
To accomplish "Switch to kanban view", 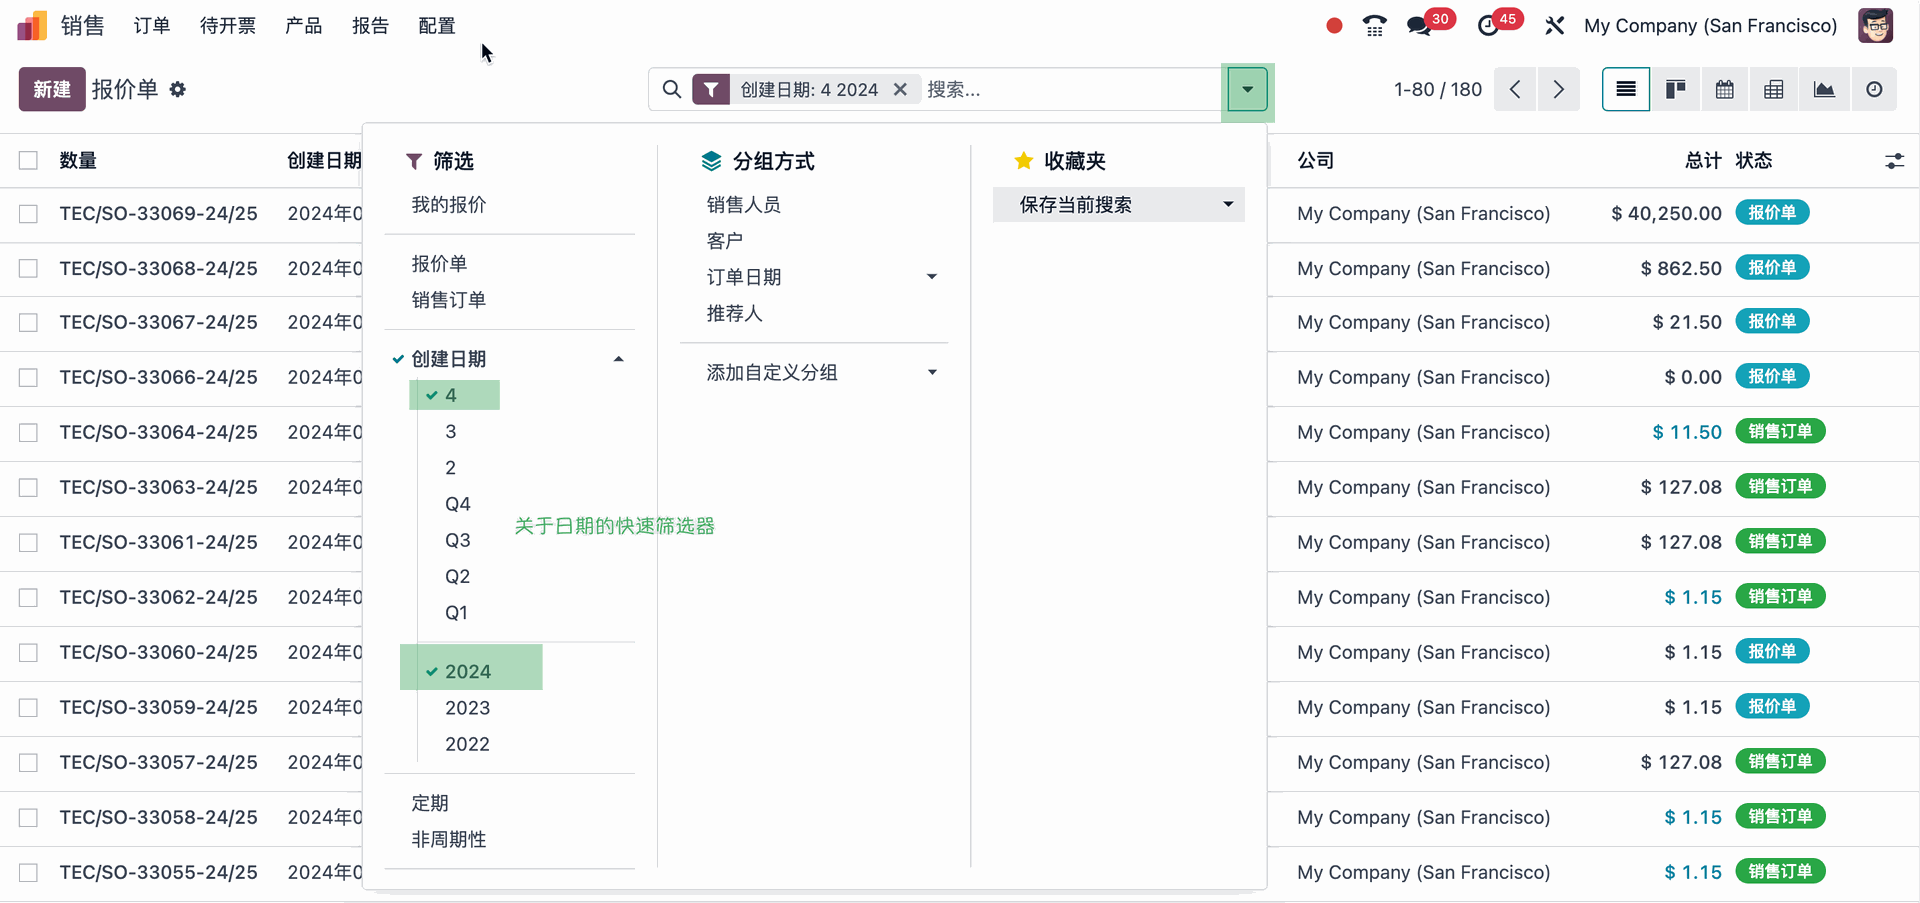I will [x=1675, y=90].
